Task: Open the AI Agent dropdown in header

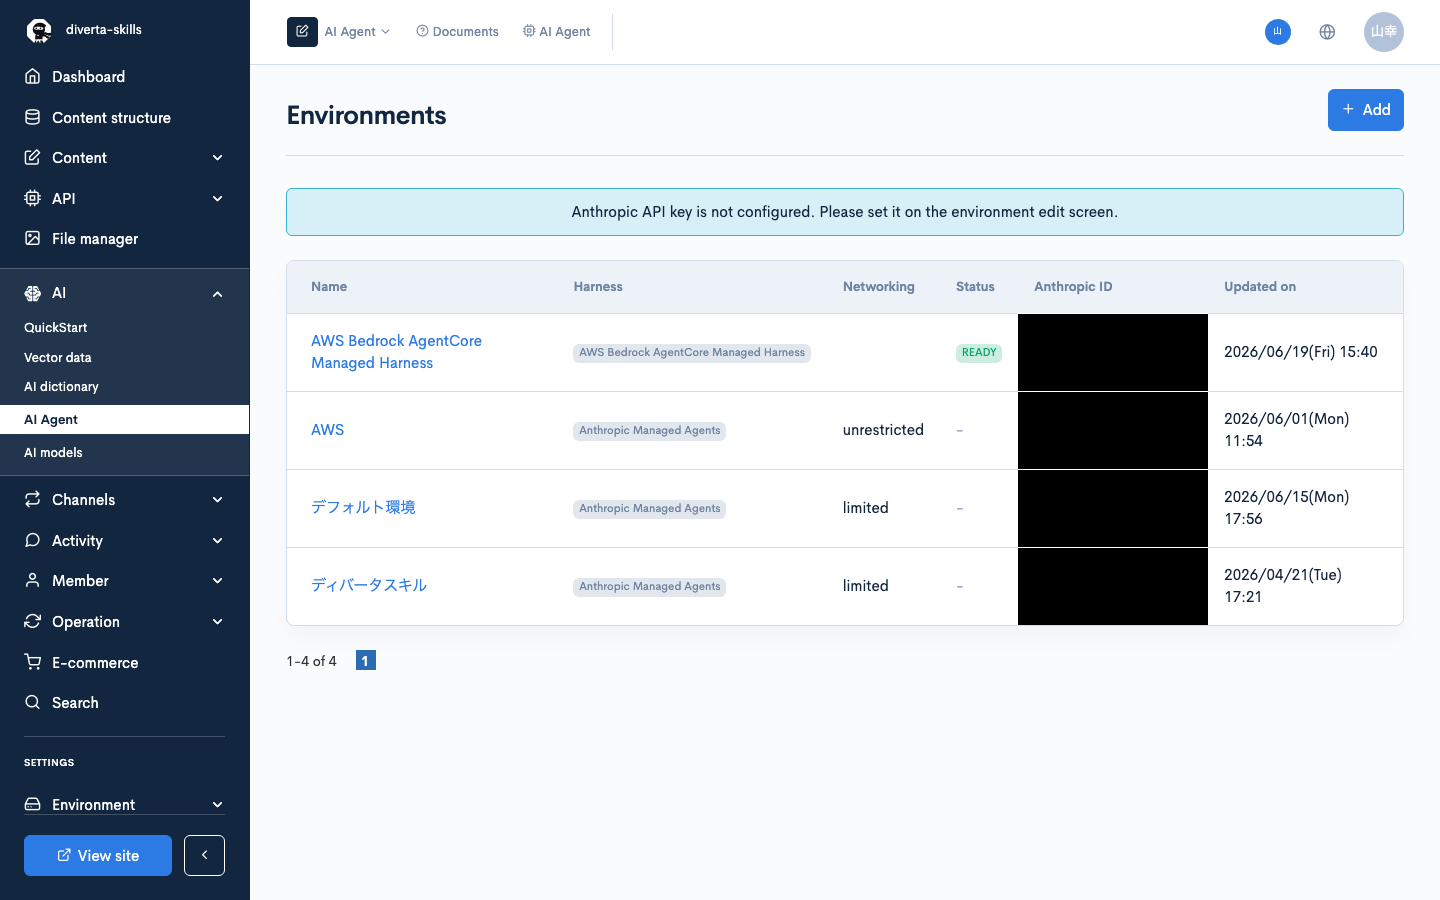Action: coord(357,32)
